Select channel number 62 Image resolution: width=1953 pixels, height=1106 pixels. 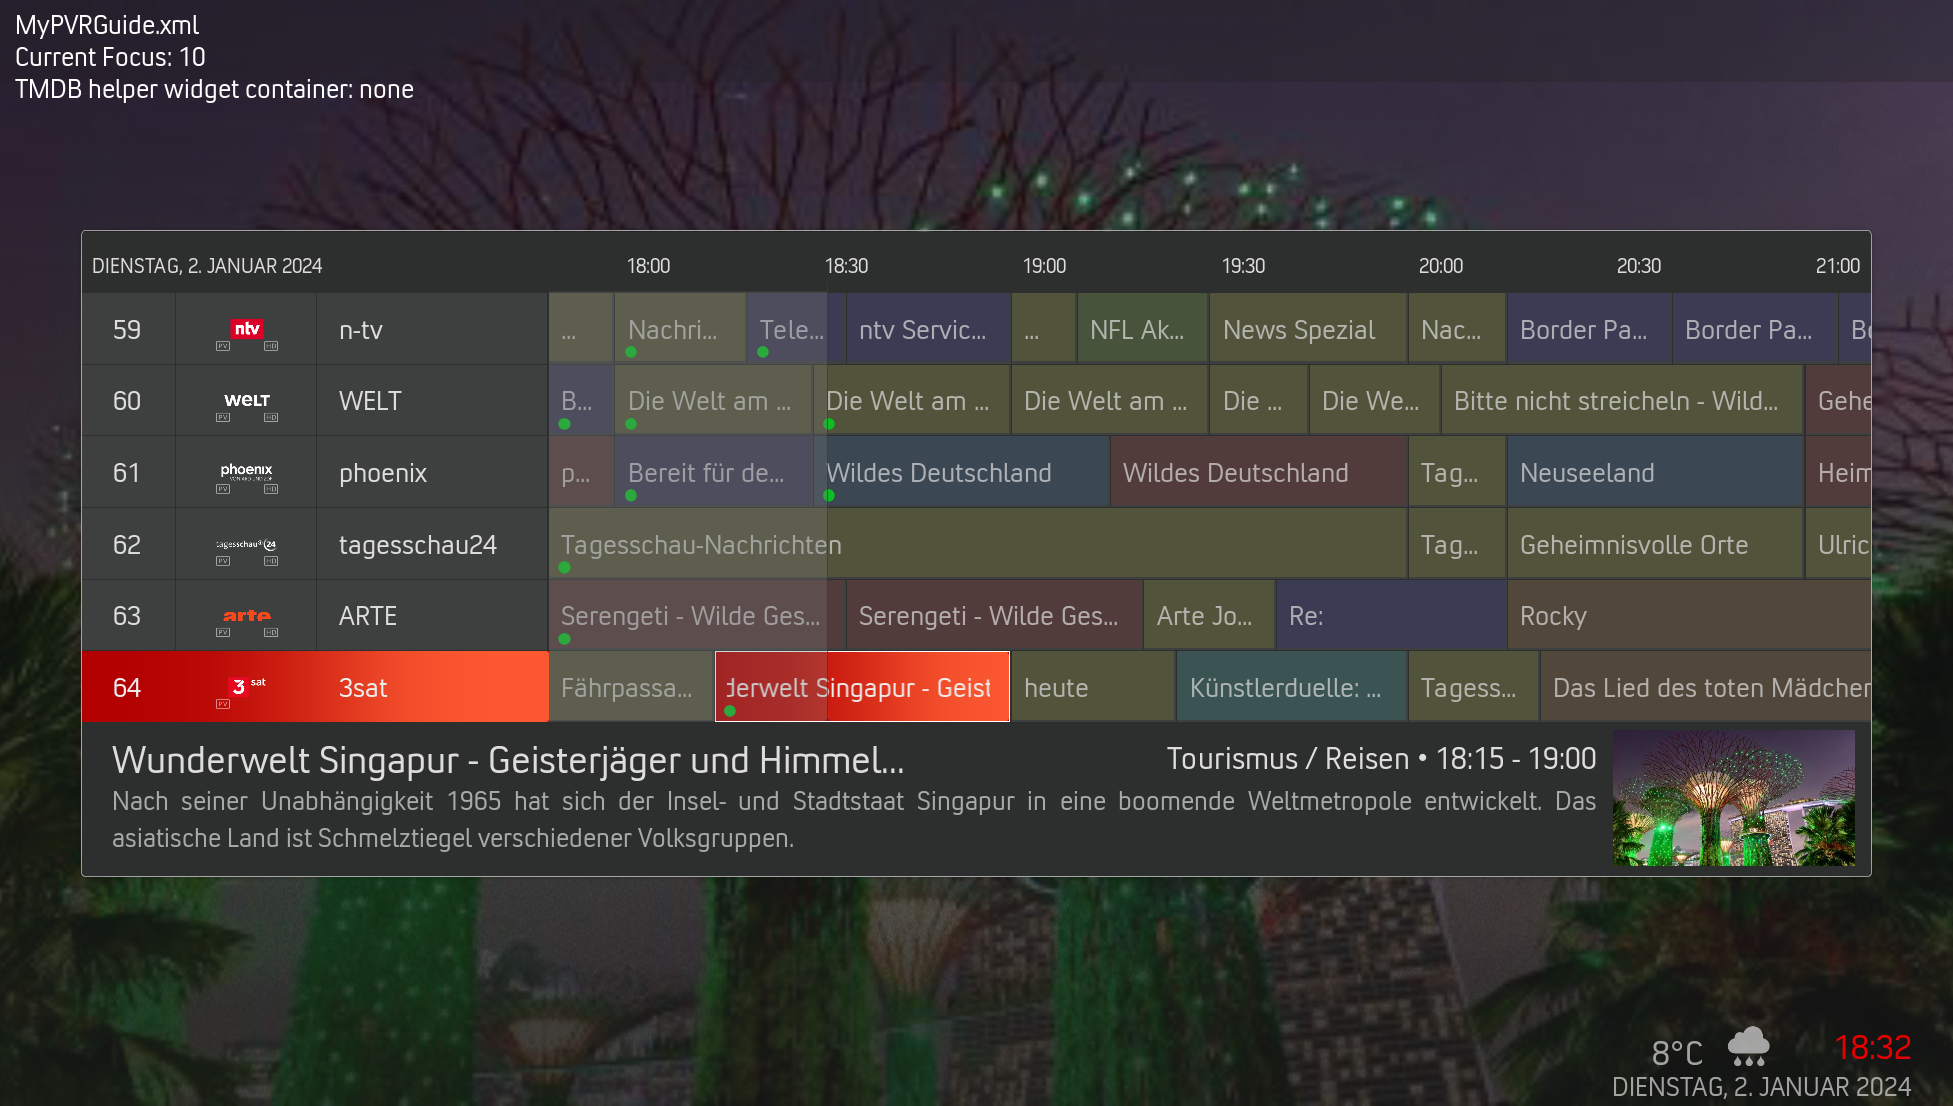127,545
